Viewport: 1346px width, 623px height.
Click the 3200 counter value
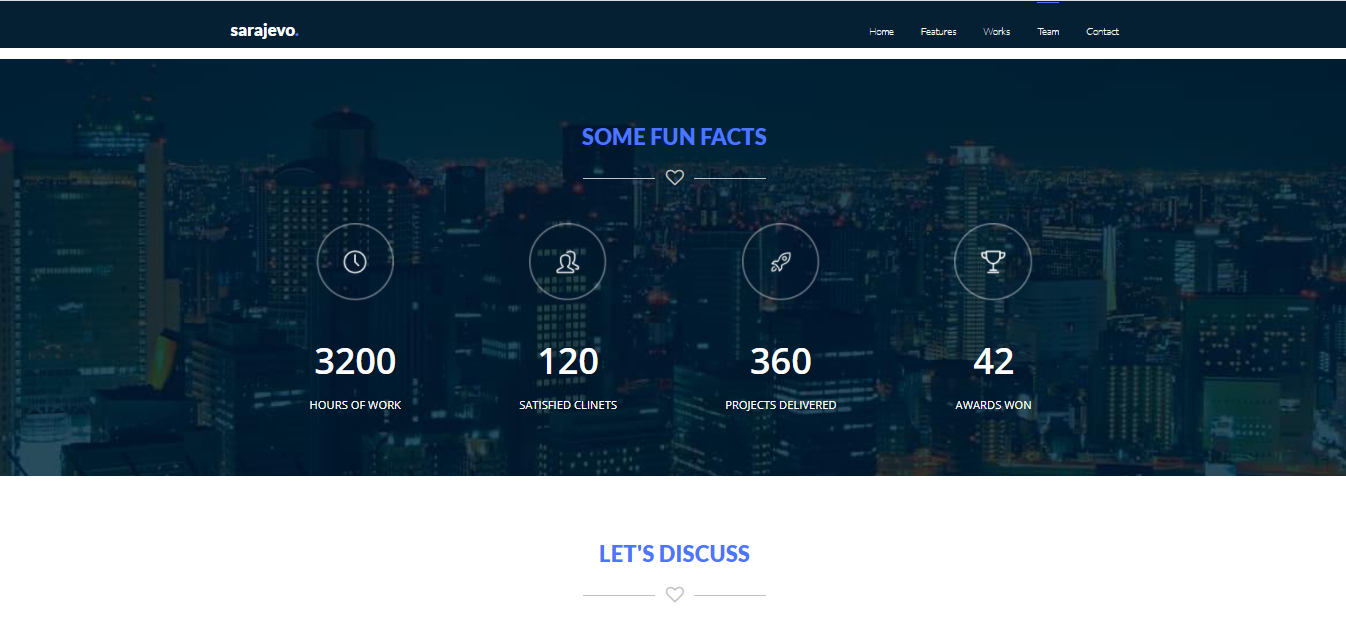(355, 361)
